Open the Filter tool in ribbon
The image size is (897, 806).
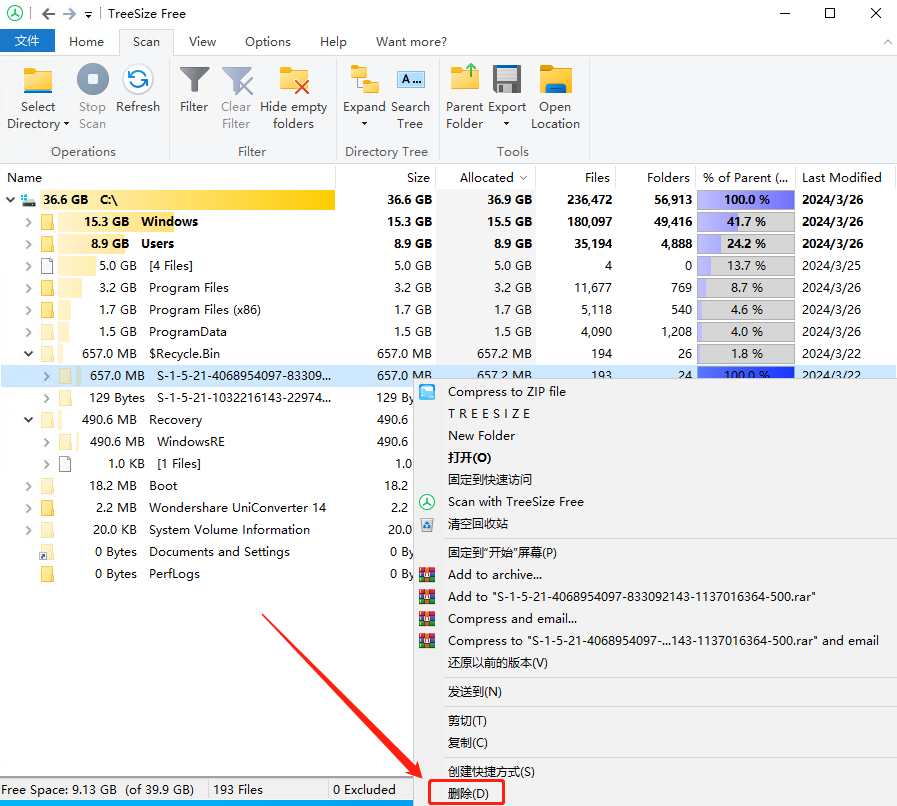point(194,80)
